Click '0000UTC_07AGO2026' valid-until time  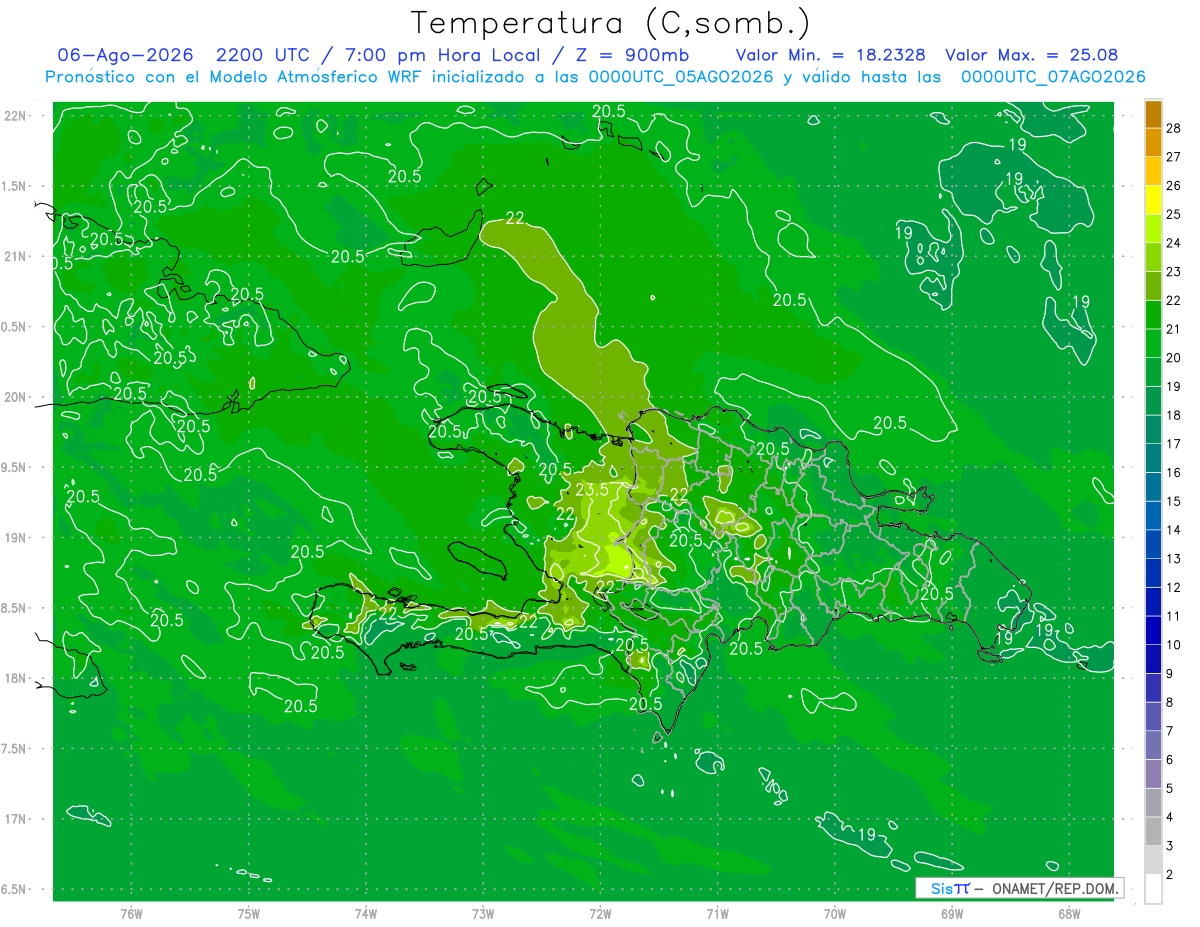pyautogui.click(x=1053, y=77)
